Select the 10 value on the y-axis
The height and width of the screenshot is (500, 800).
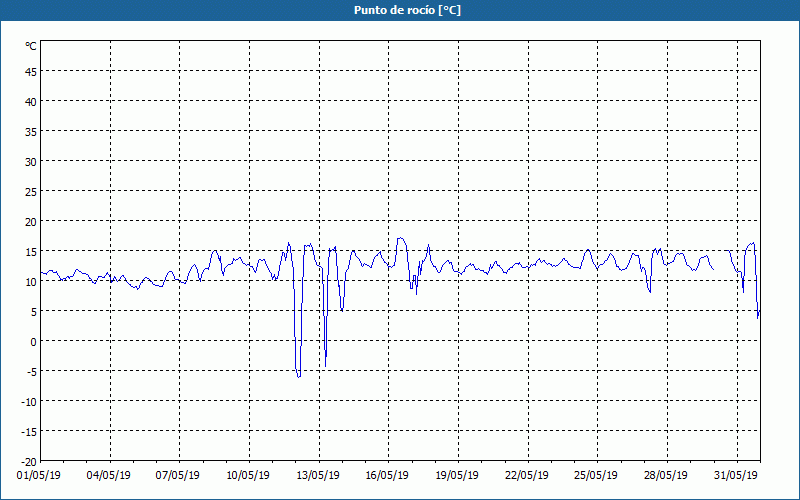(x=31, y=282)
